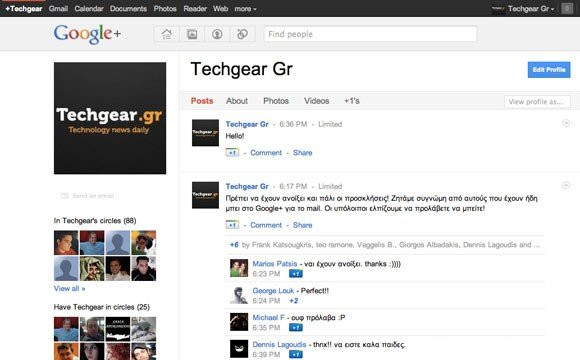Open notifications box in top bar

coord(567,9)
